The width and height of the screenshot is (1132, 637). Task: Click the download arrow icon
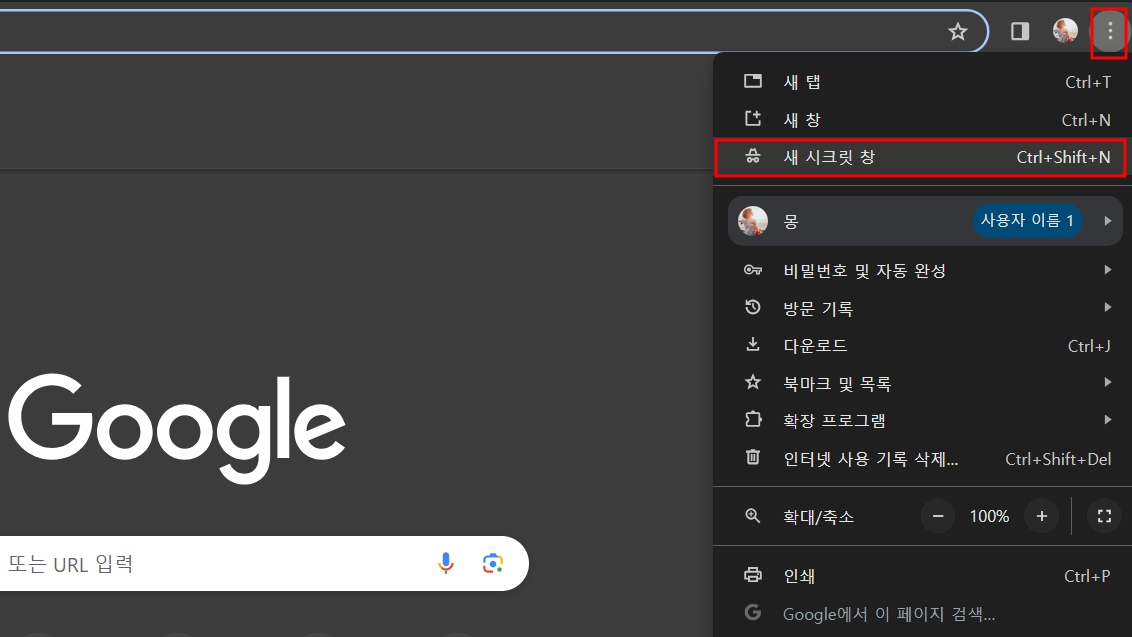click(753, 344)
